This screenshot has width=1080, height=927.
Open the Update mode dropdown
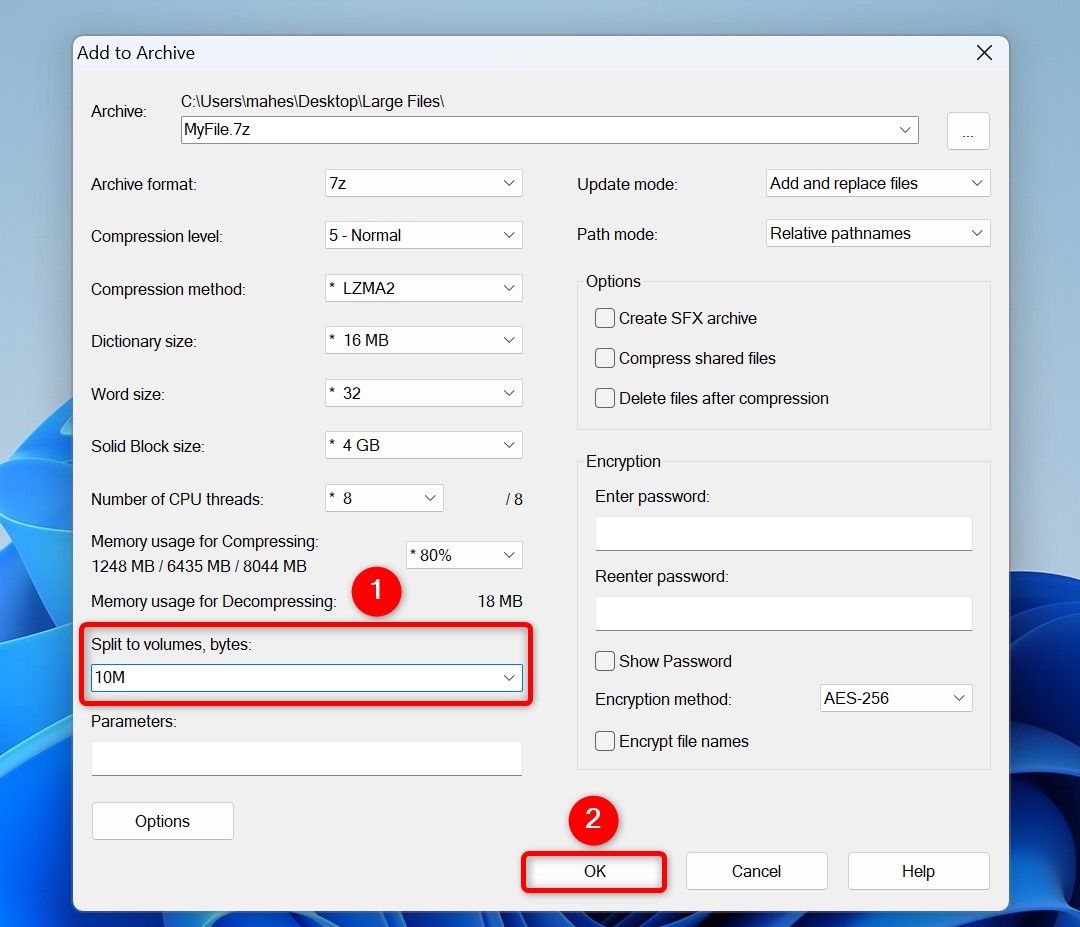click(878, 183)
